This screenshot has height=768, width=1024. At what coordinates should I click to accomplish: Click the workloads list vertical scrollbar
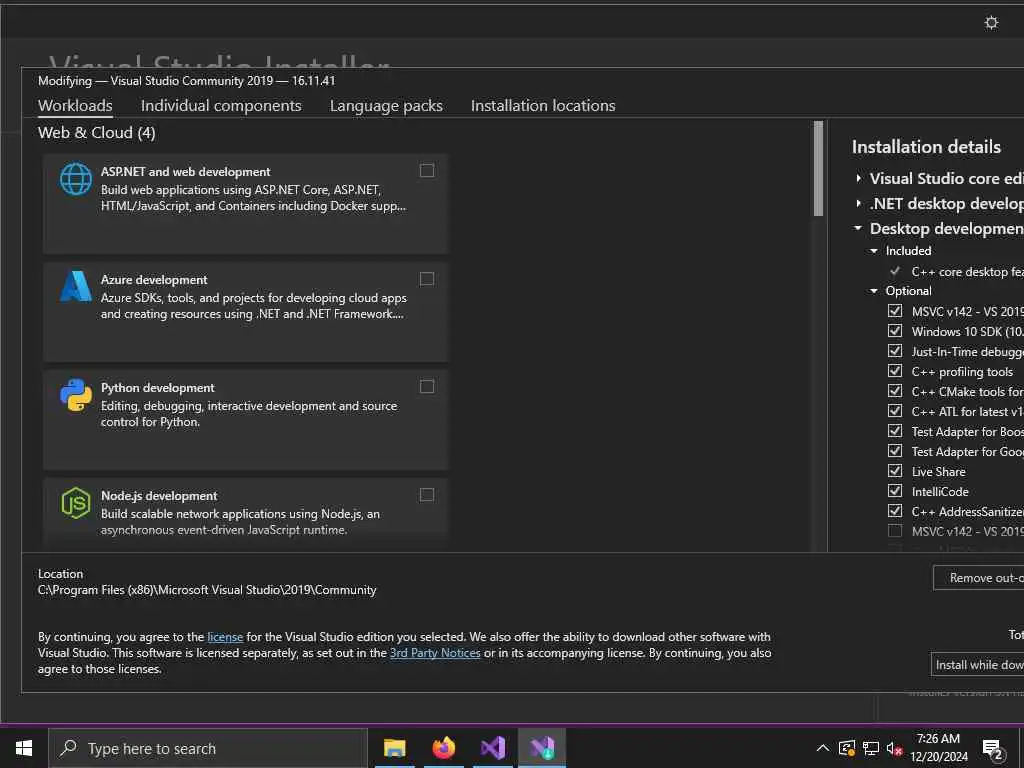pyautogui.click(x=818, y=168)
